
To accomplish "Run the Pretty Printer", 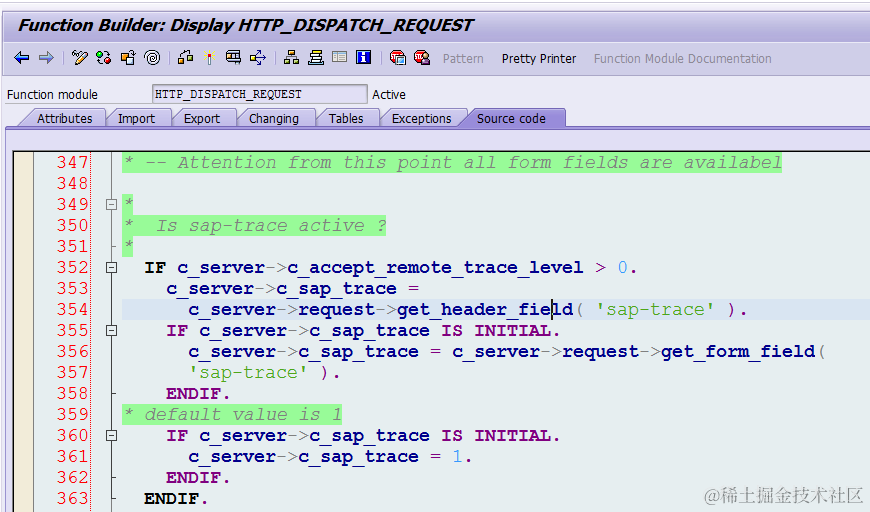I will click(x=539, y=59).
